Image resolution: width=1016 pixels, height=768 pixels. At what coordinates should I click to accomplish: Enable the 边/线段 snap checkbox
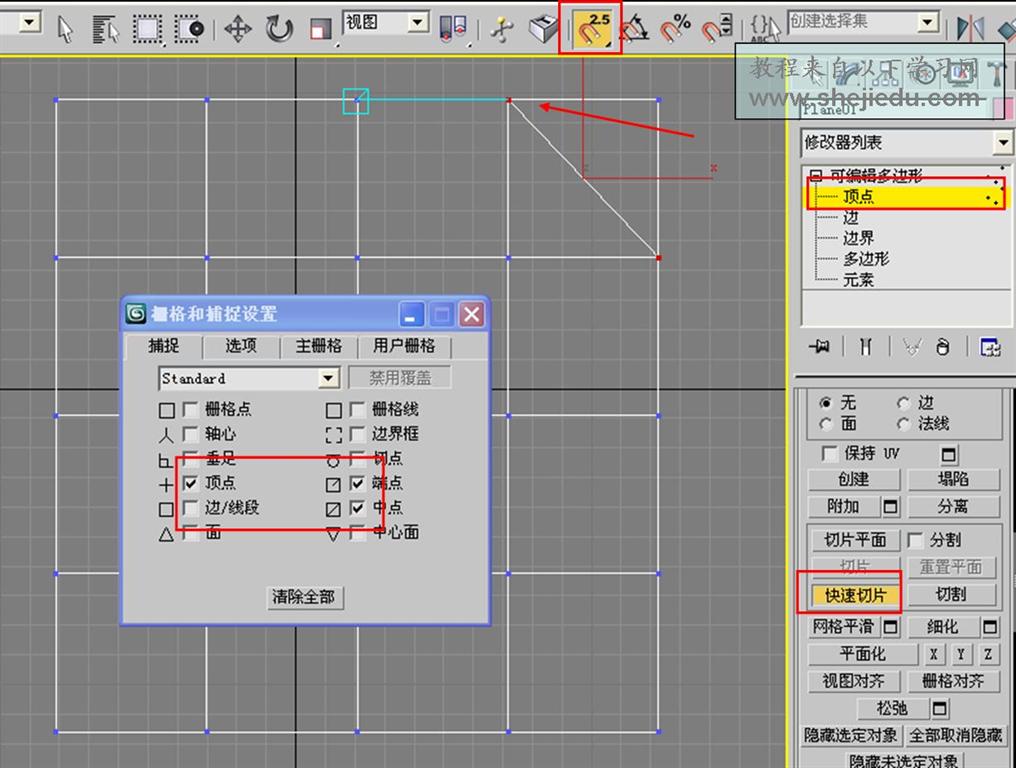[x=191, y=508]
